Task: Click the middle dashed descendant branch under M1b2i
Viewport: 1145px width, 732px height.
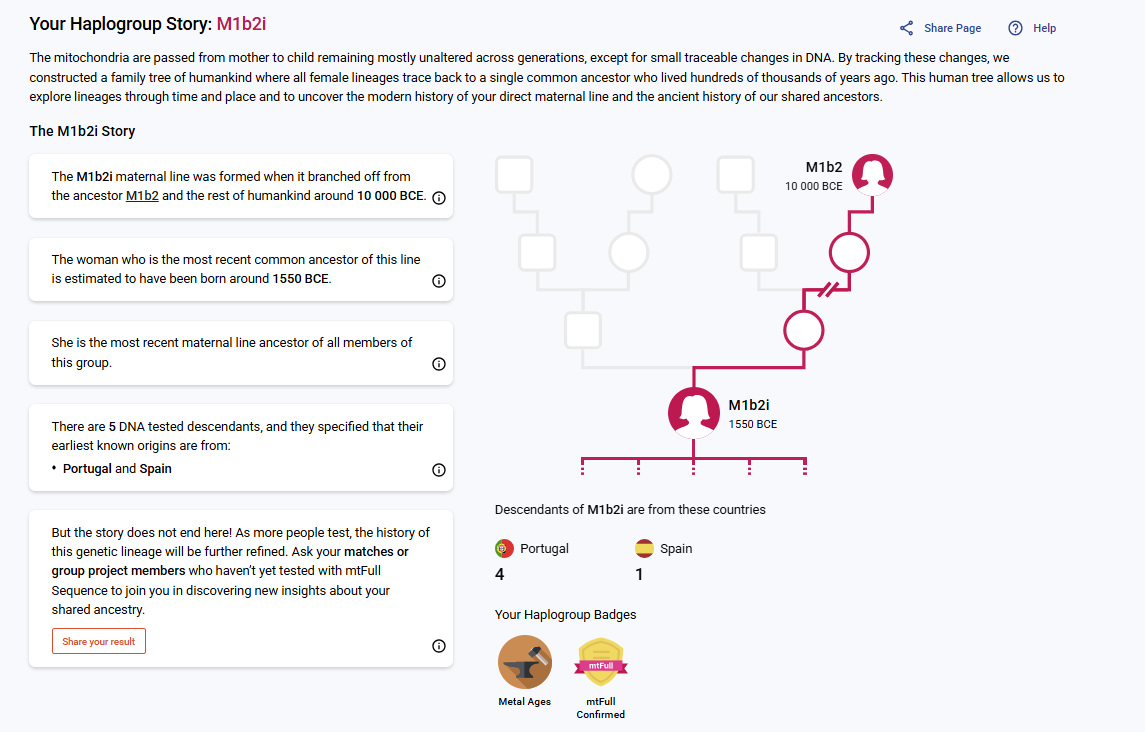Action: [694, 467]
